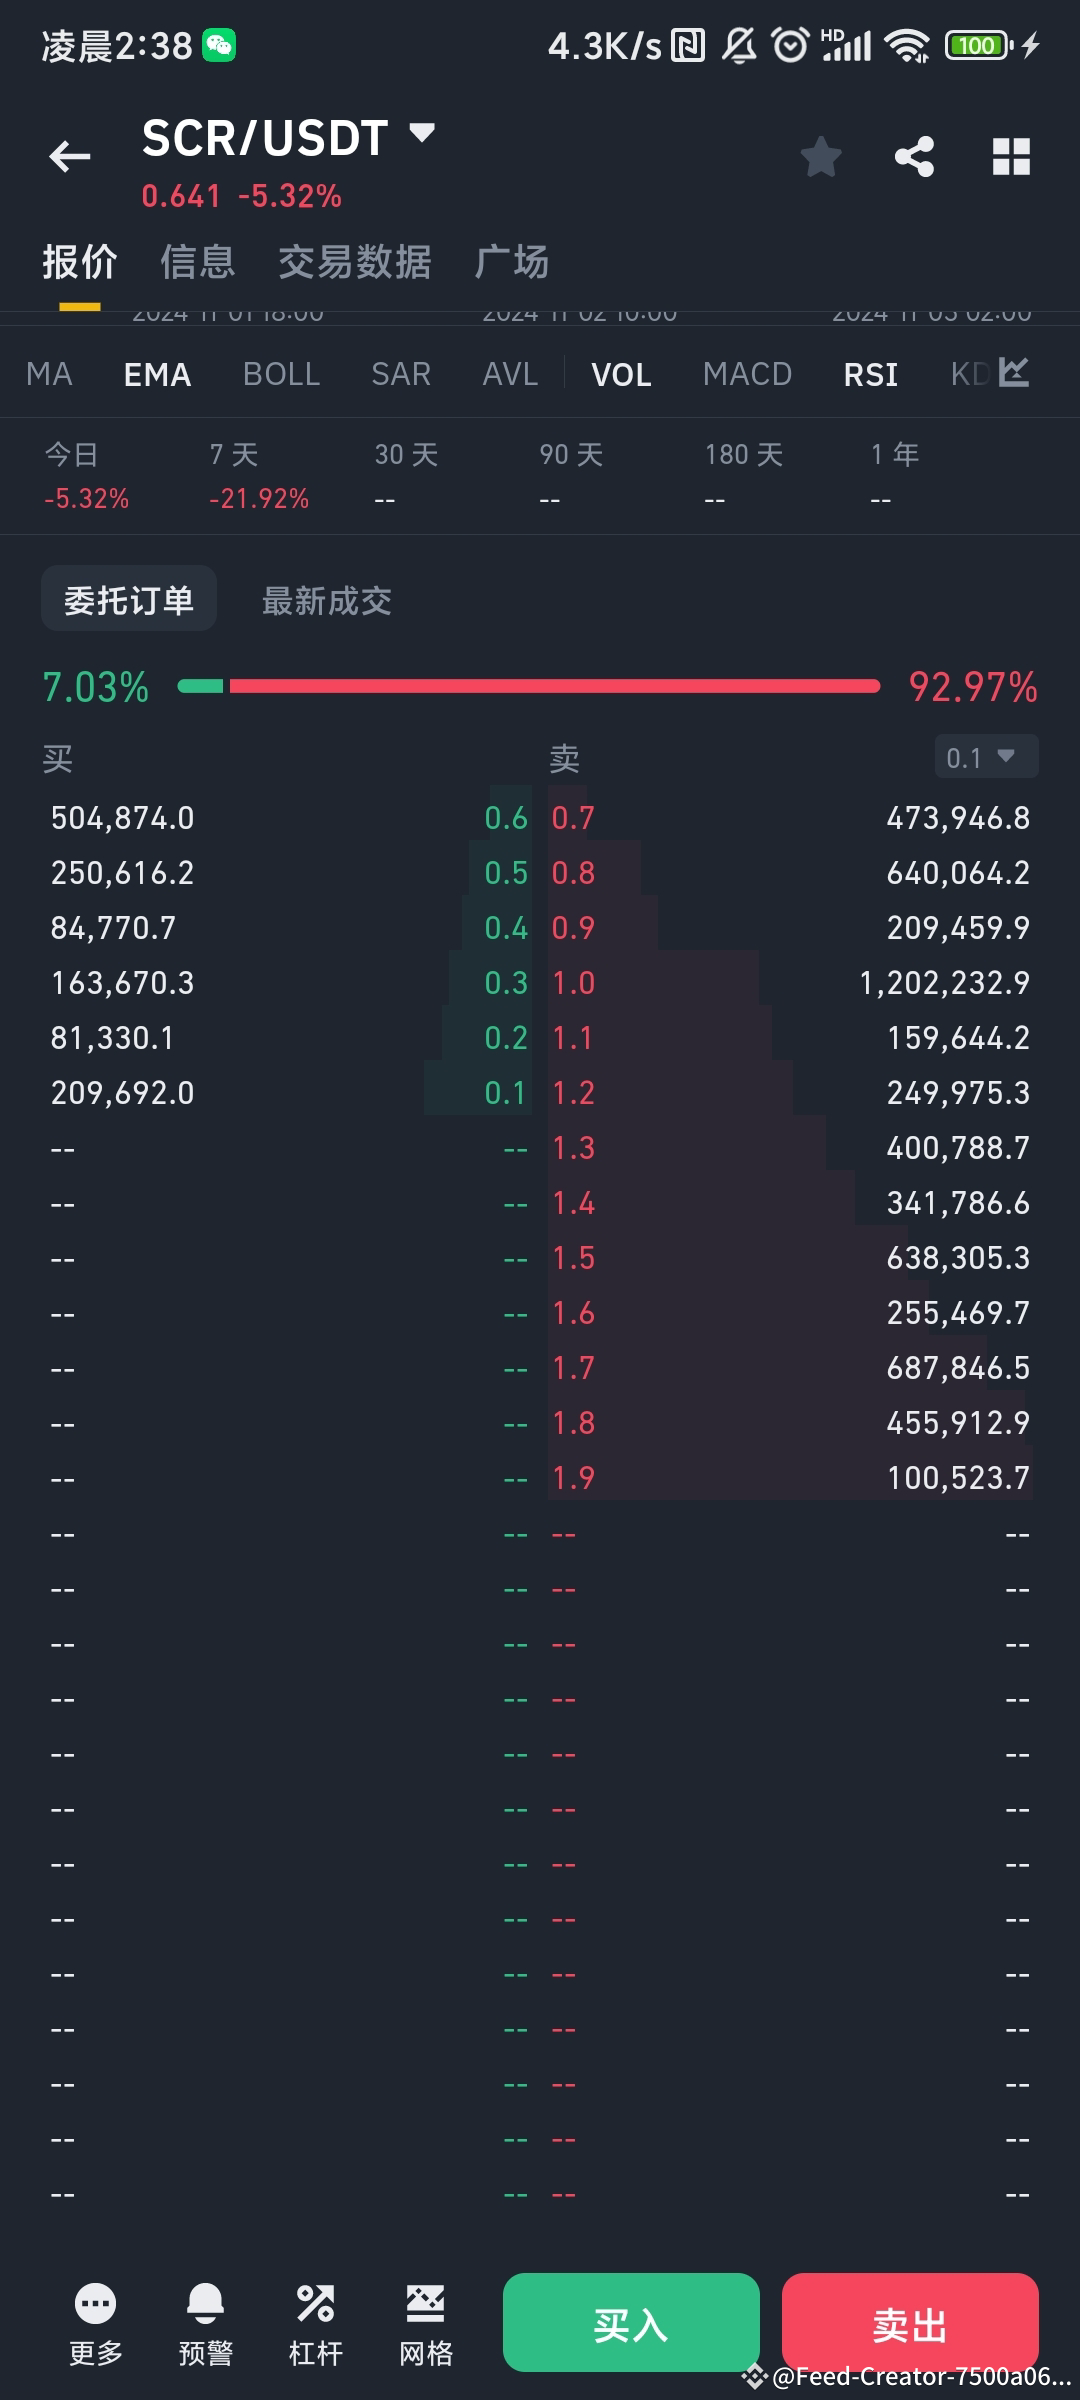Image resolution: width=1080 pixels, height=2400 pixels.
Task: Toggle the SAR indicator
Action: coord(401,374)
